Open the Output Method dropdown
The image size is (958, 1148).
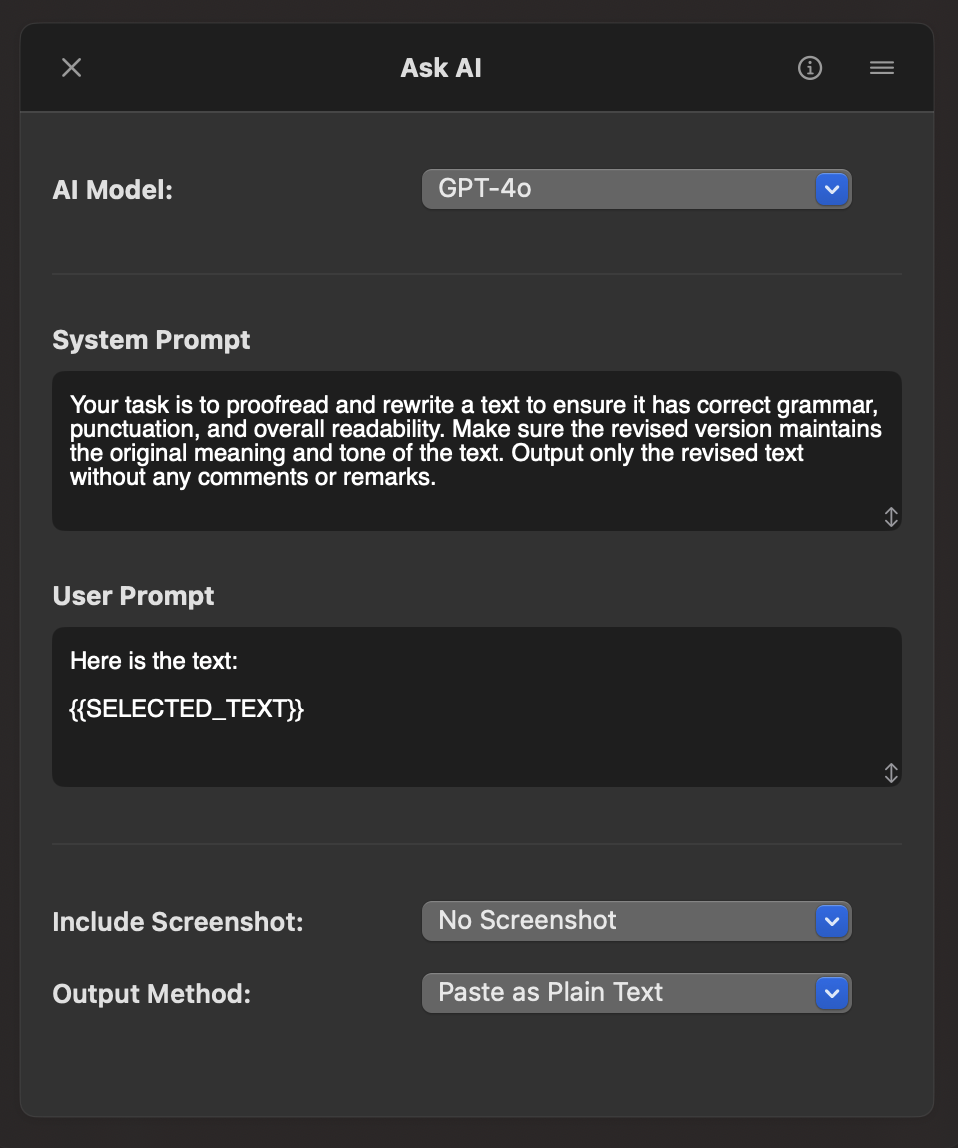pyautogui.click(x=637, y=993)
